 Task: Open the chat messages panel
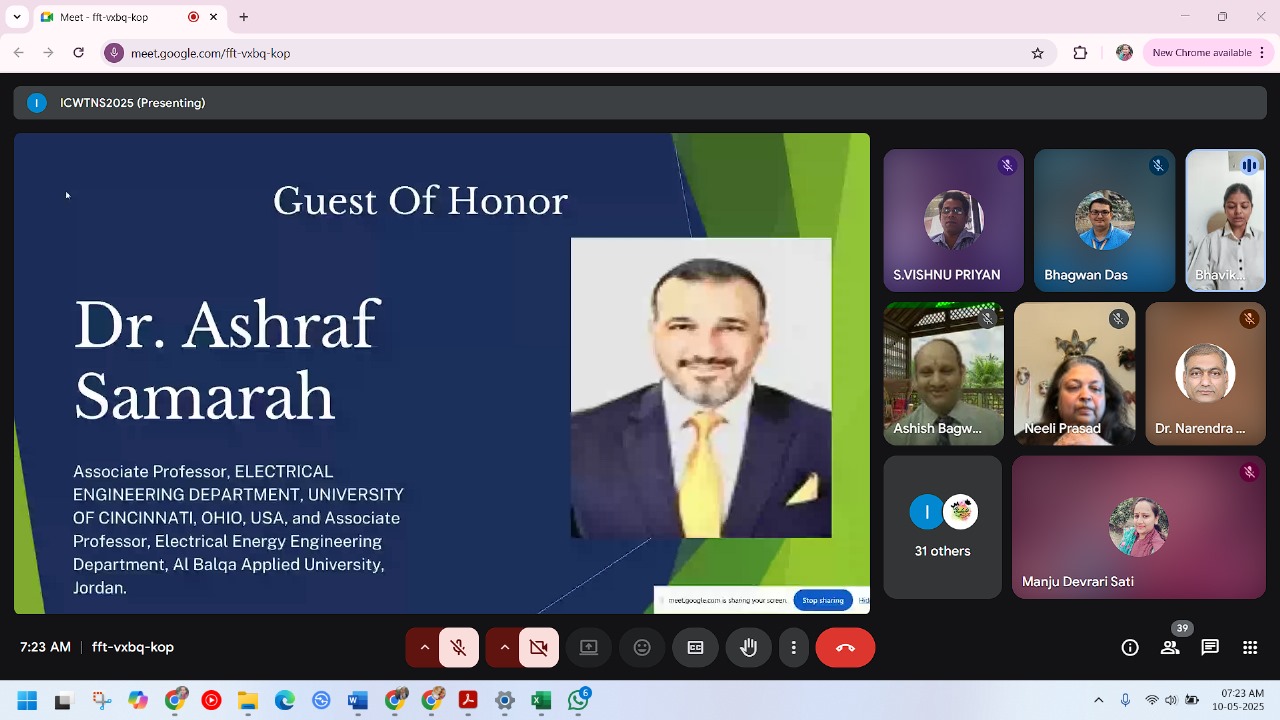pyautogui.click(x=1210, y=648)
